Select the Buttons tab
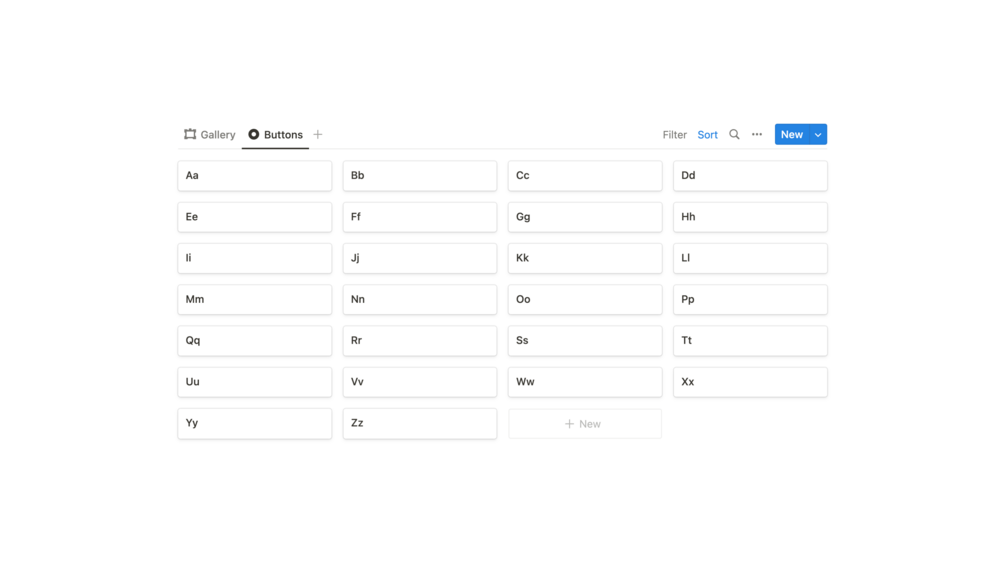Image resolution: width=1005 pixels, height=565 pixels. (x=283, y=134)
